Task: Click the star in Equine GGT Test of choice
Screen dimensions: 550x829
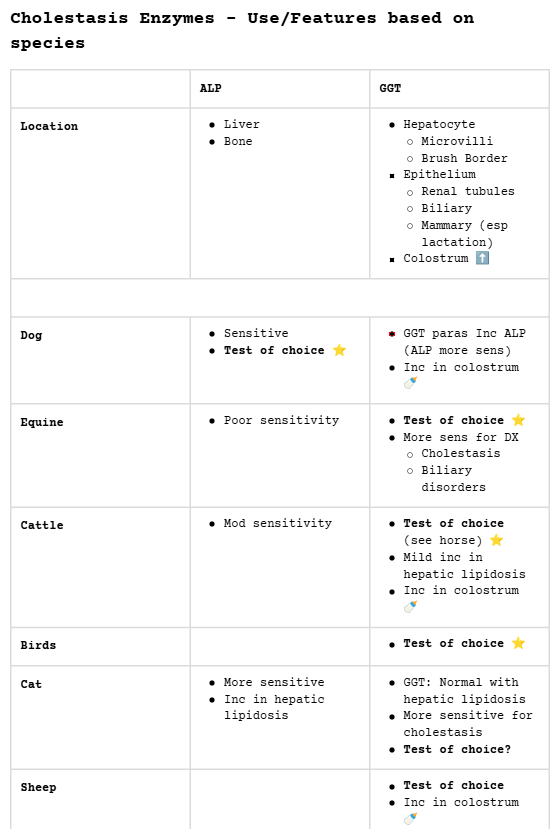Action: click(x=518, y=420)
